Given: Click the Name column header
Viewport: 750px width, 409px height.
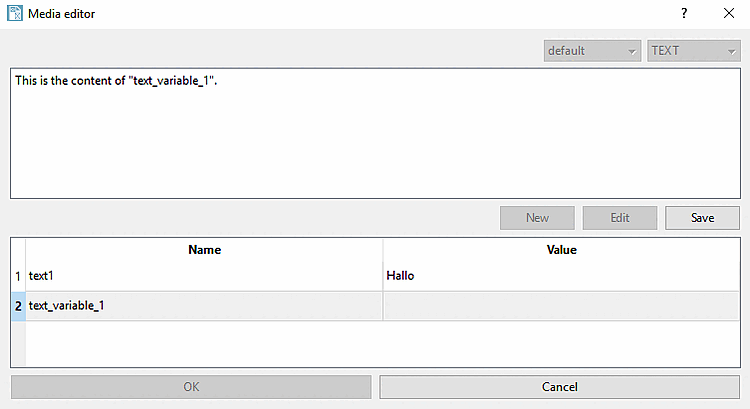Looking at the screenshot, I should tap(204, 250).
